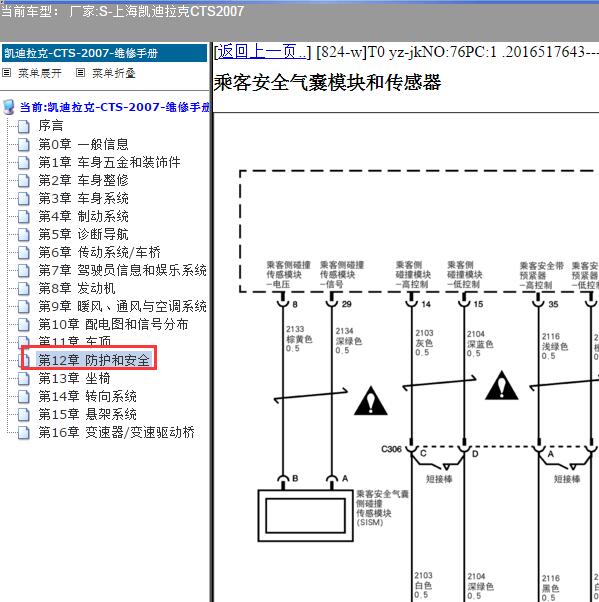
Task: Click the 返回上一页 link
Action: [263, 52]
